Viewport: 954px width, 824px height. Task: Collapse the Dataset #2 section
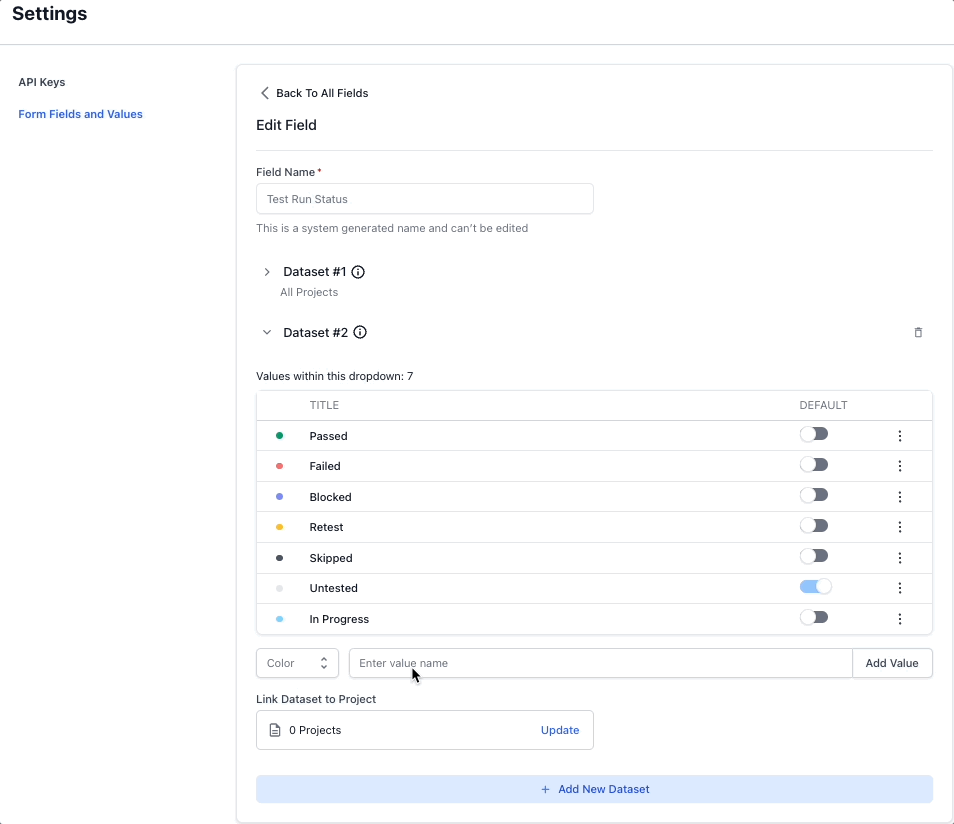[x=267, y=333]
